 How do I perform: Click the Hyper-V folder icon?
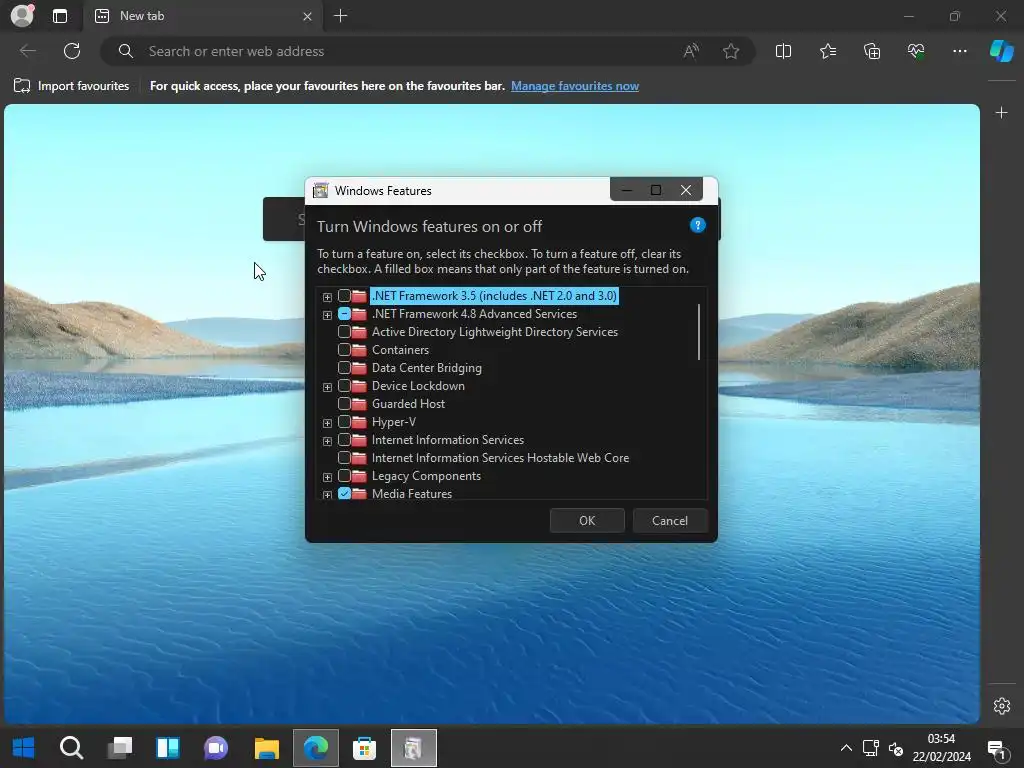tap(359, 422)
